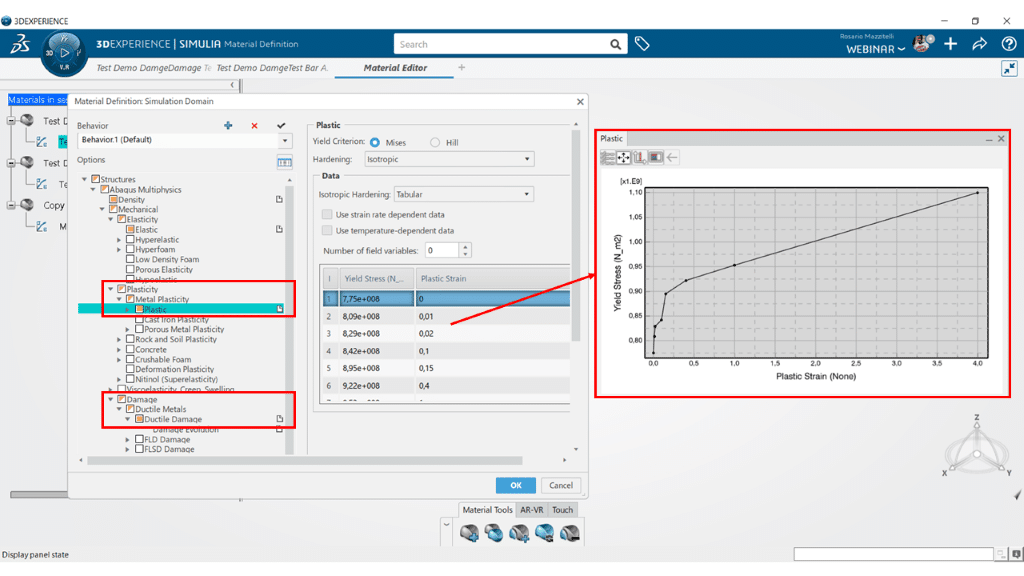Add a new behavior with the blue plus
The image size is (1024, 576).
coord(228,126)
